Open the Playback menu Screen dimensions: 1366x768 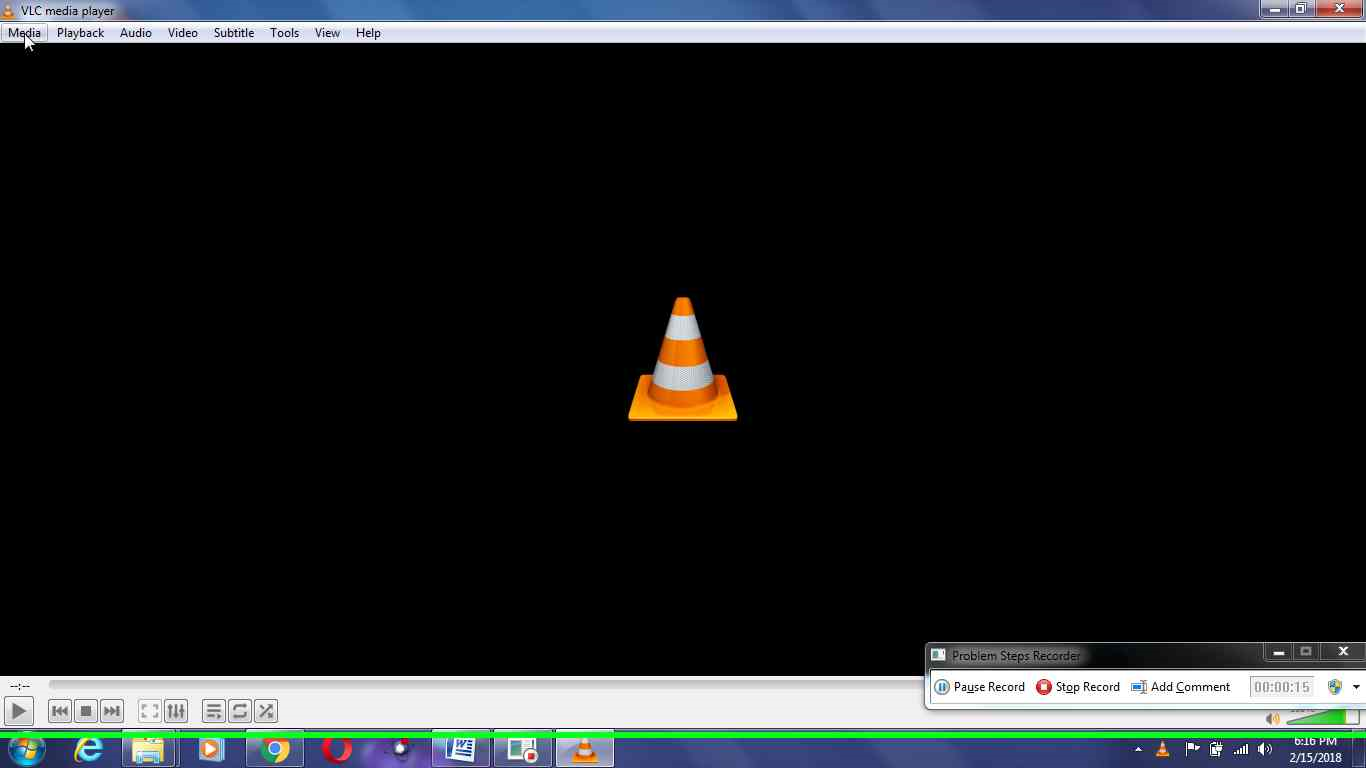point(80,33)
